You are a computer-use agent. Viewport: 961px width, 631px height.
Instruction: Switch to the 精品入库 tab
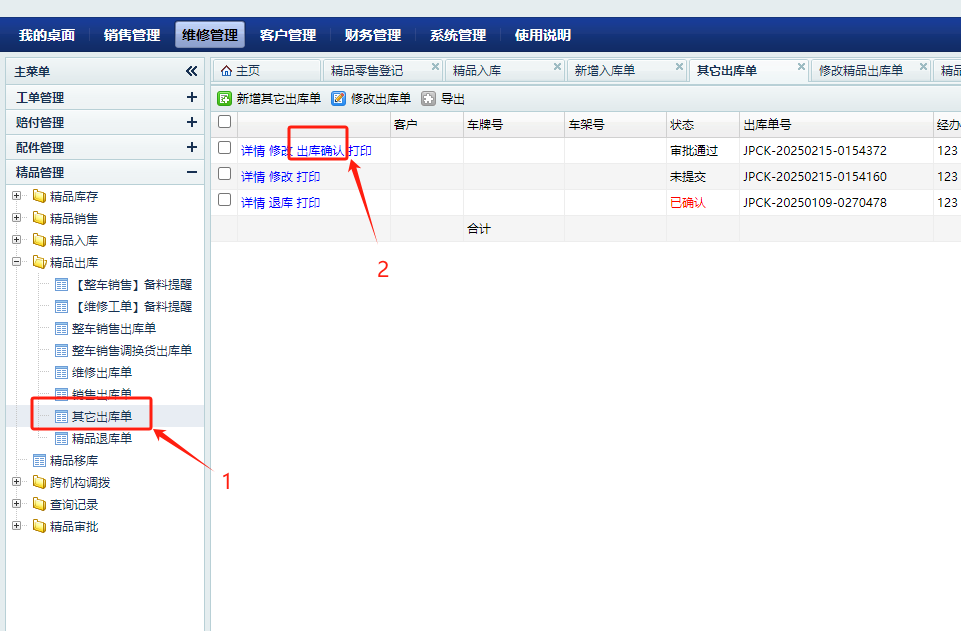point(477,71)
